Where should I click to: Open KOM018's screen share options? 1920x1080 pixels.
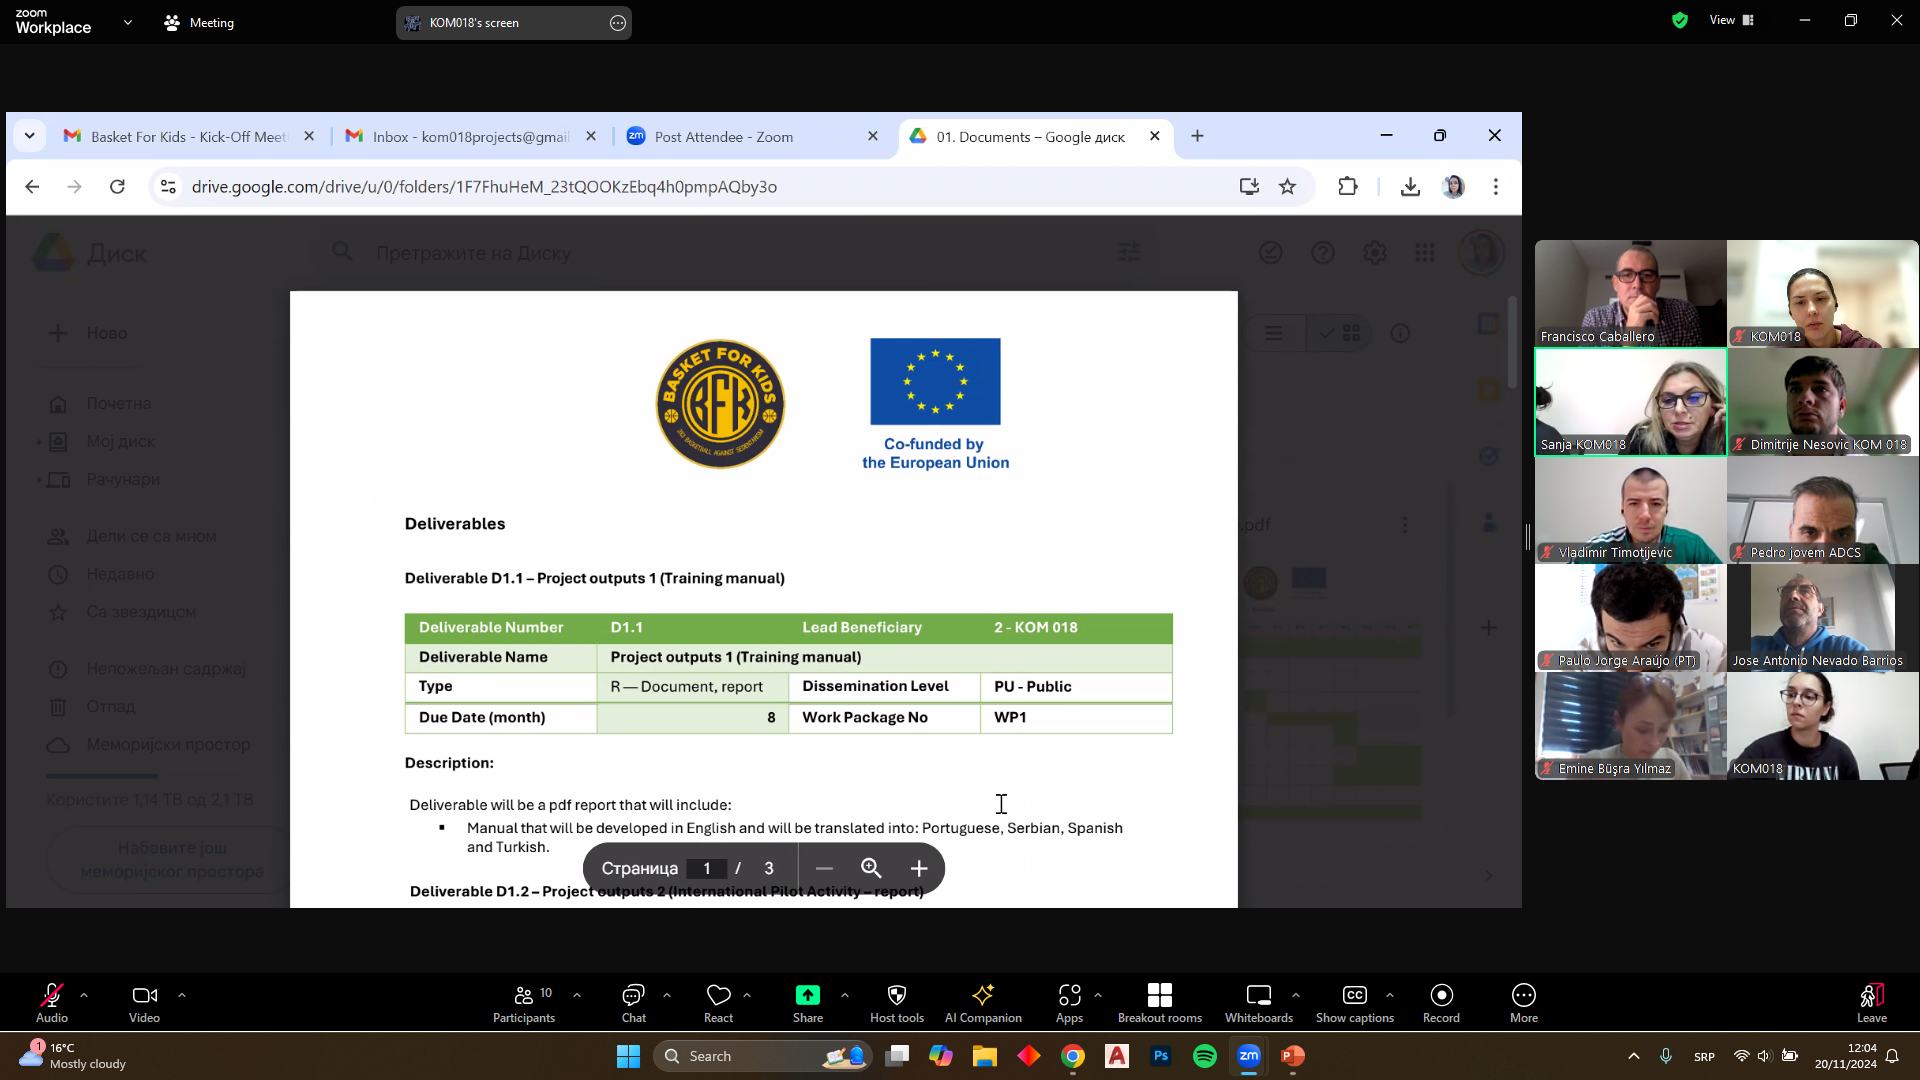[x=618, y=23]
